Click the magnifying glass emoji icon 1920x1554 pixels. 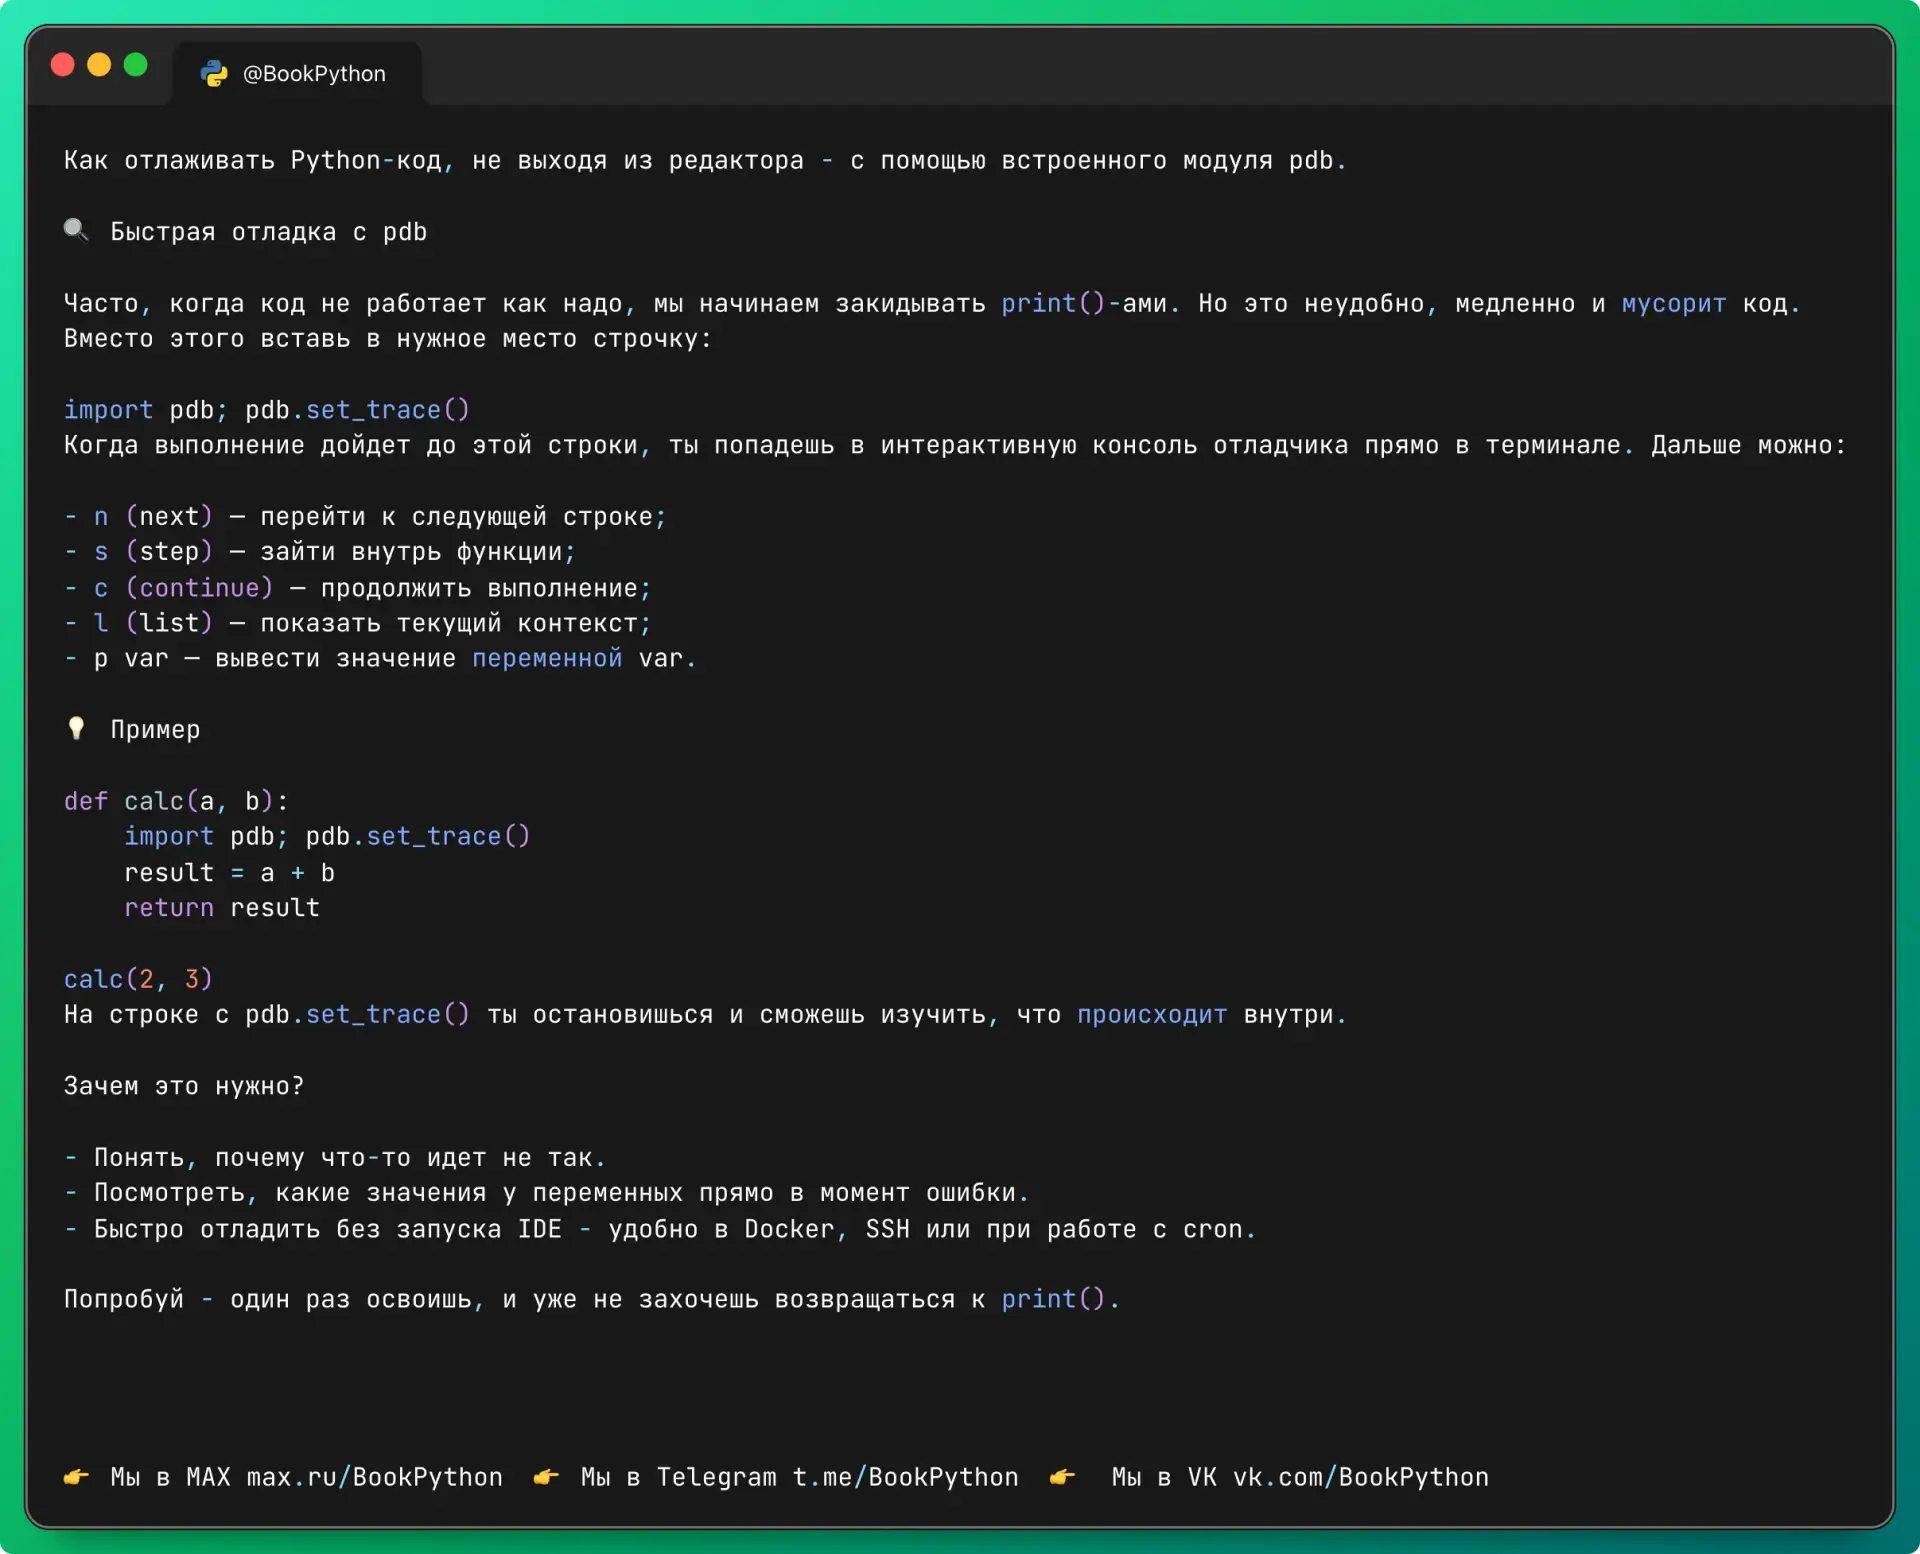click(x=76, y=231)
